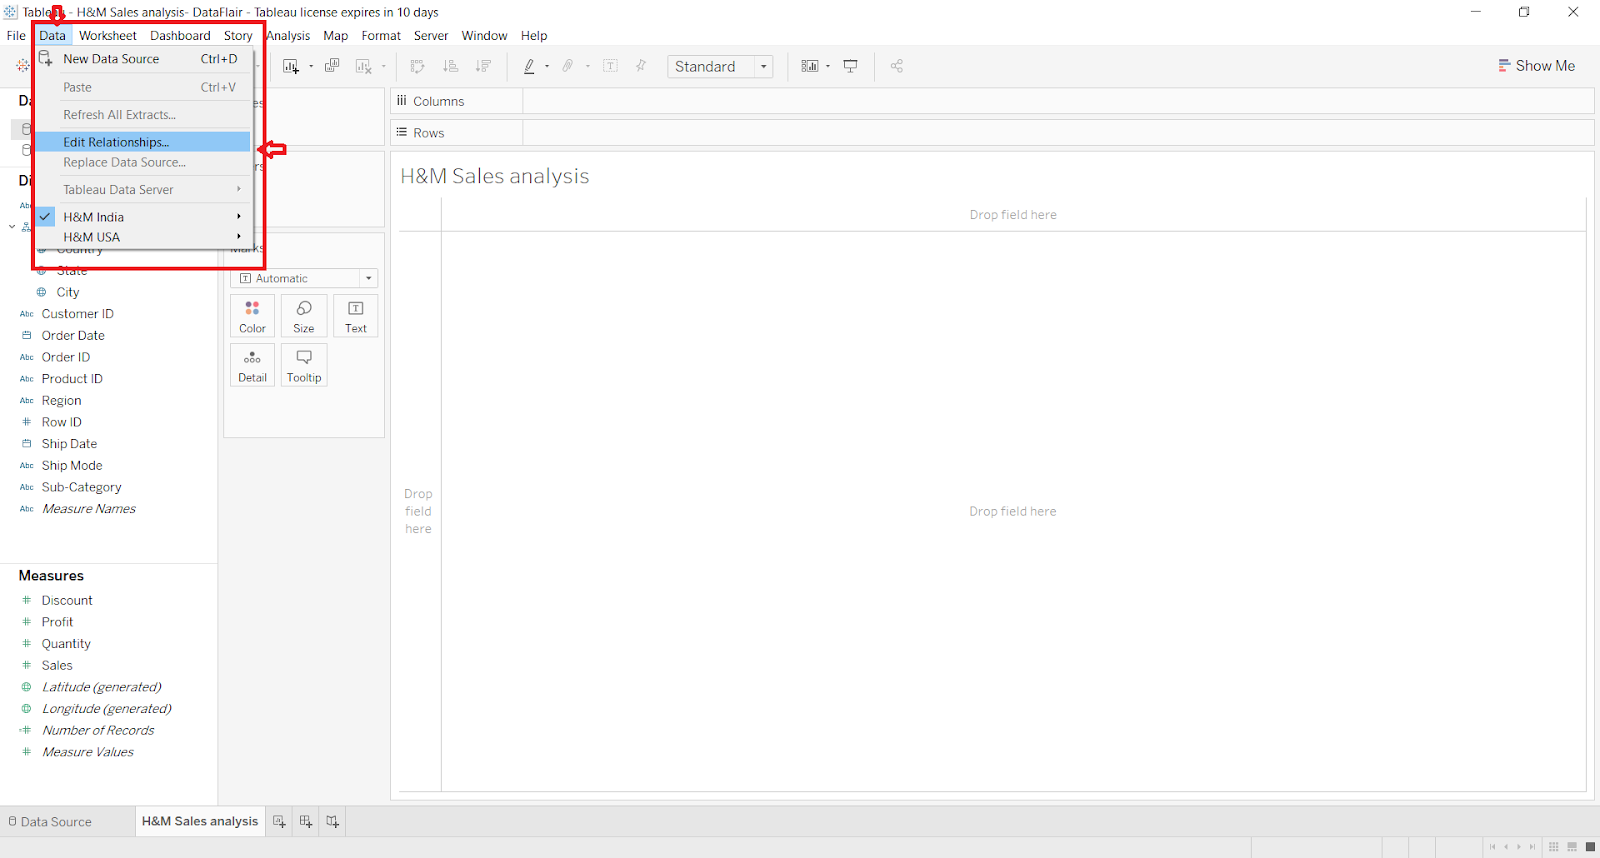Click the Duplicate sheet toolbar icon
Image resolution: width=1600 pixels, height=858 pixels.
pyautogui.click(x=332, y=66)
